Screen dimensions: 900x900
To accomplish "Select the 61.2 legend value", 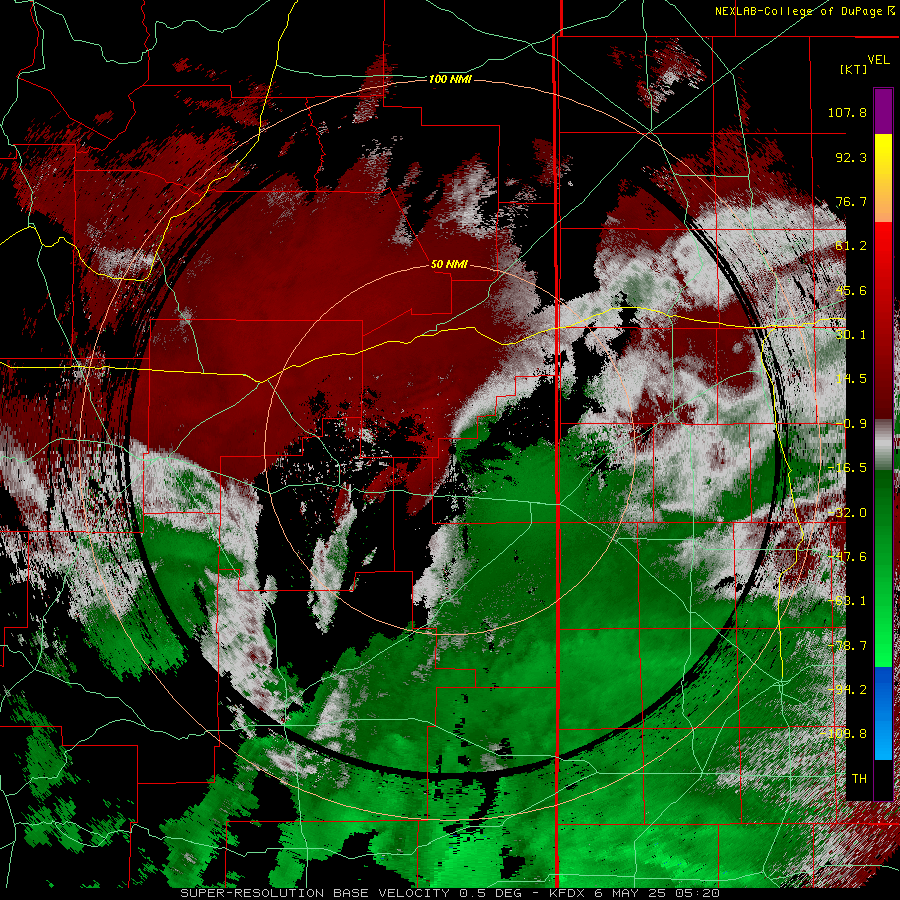I will 851,246.
